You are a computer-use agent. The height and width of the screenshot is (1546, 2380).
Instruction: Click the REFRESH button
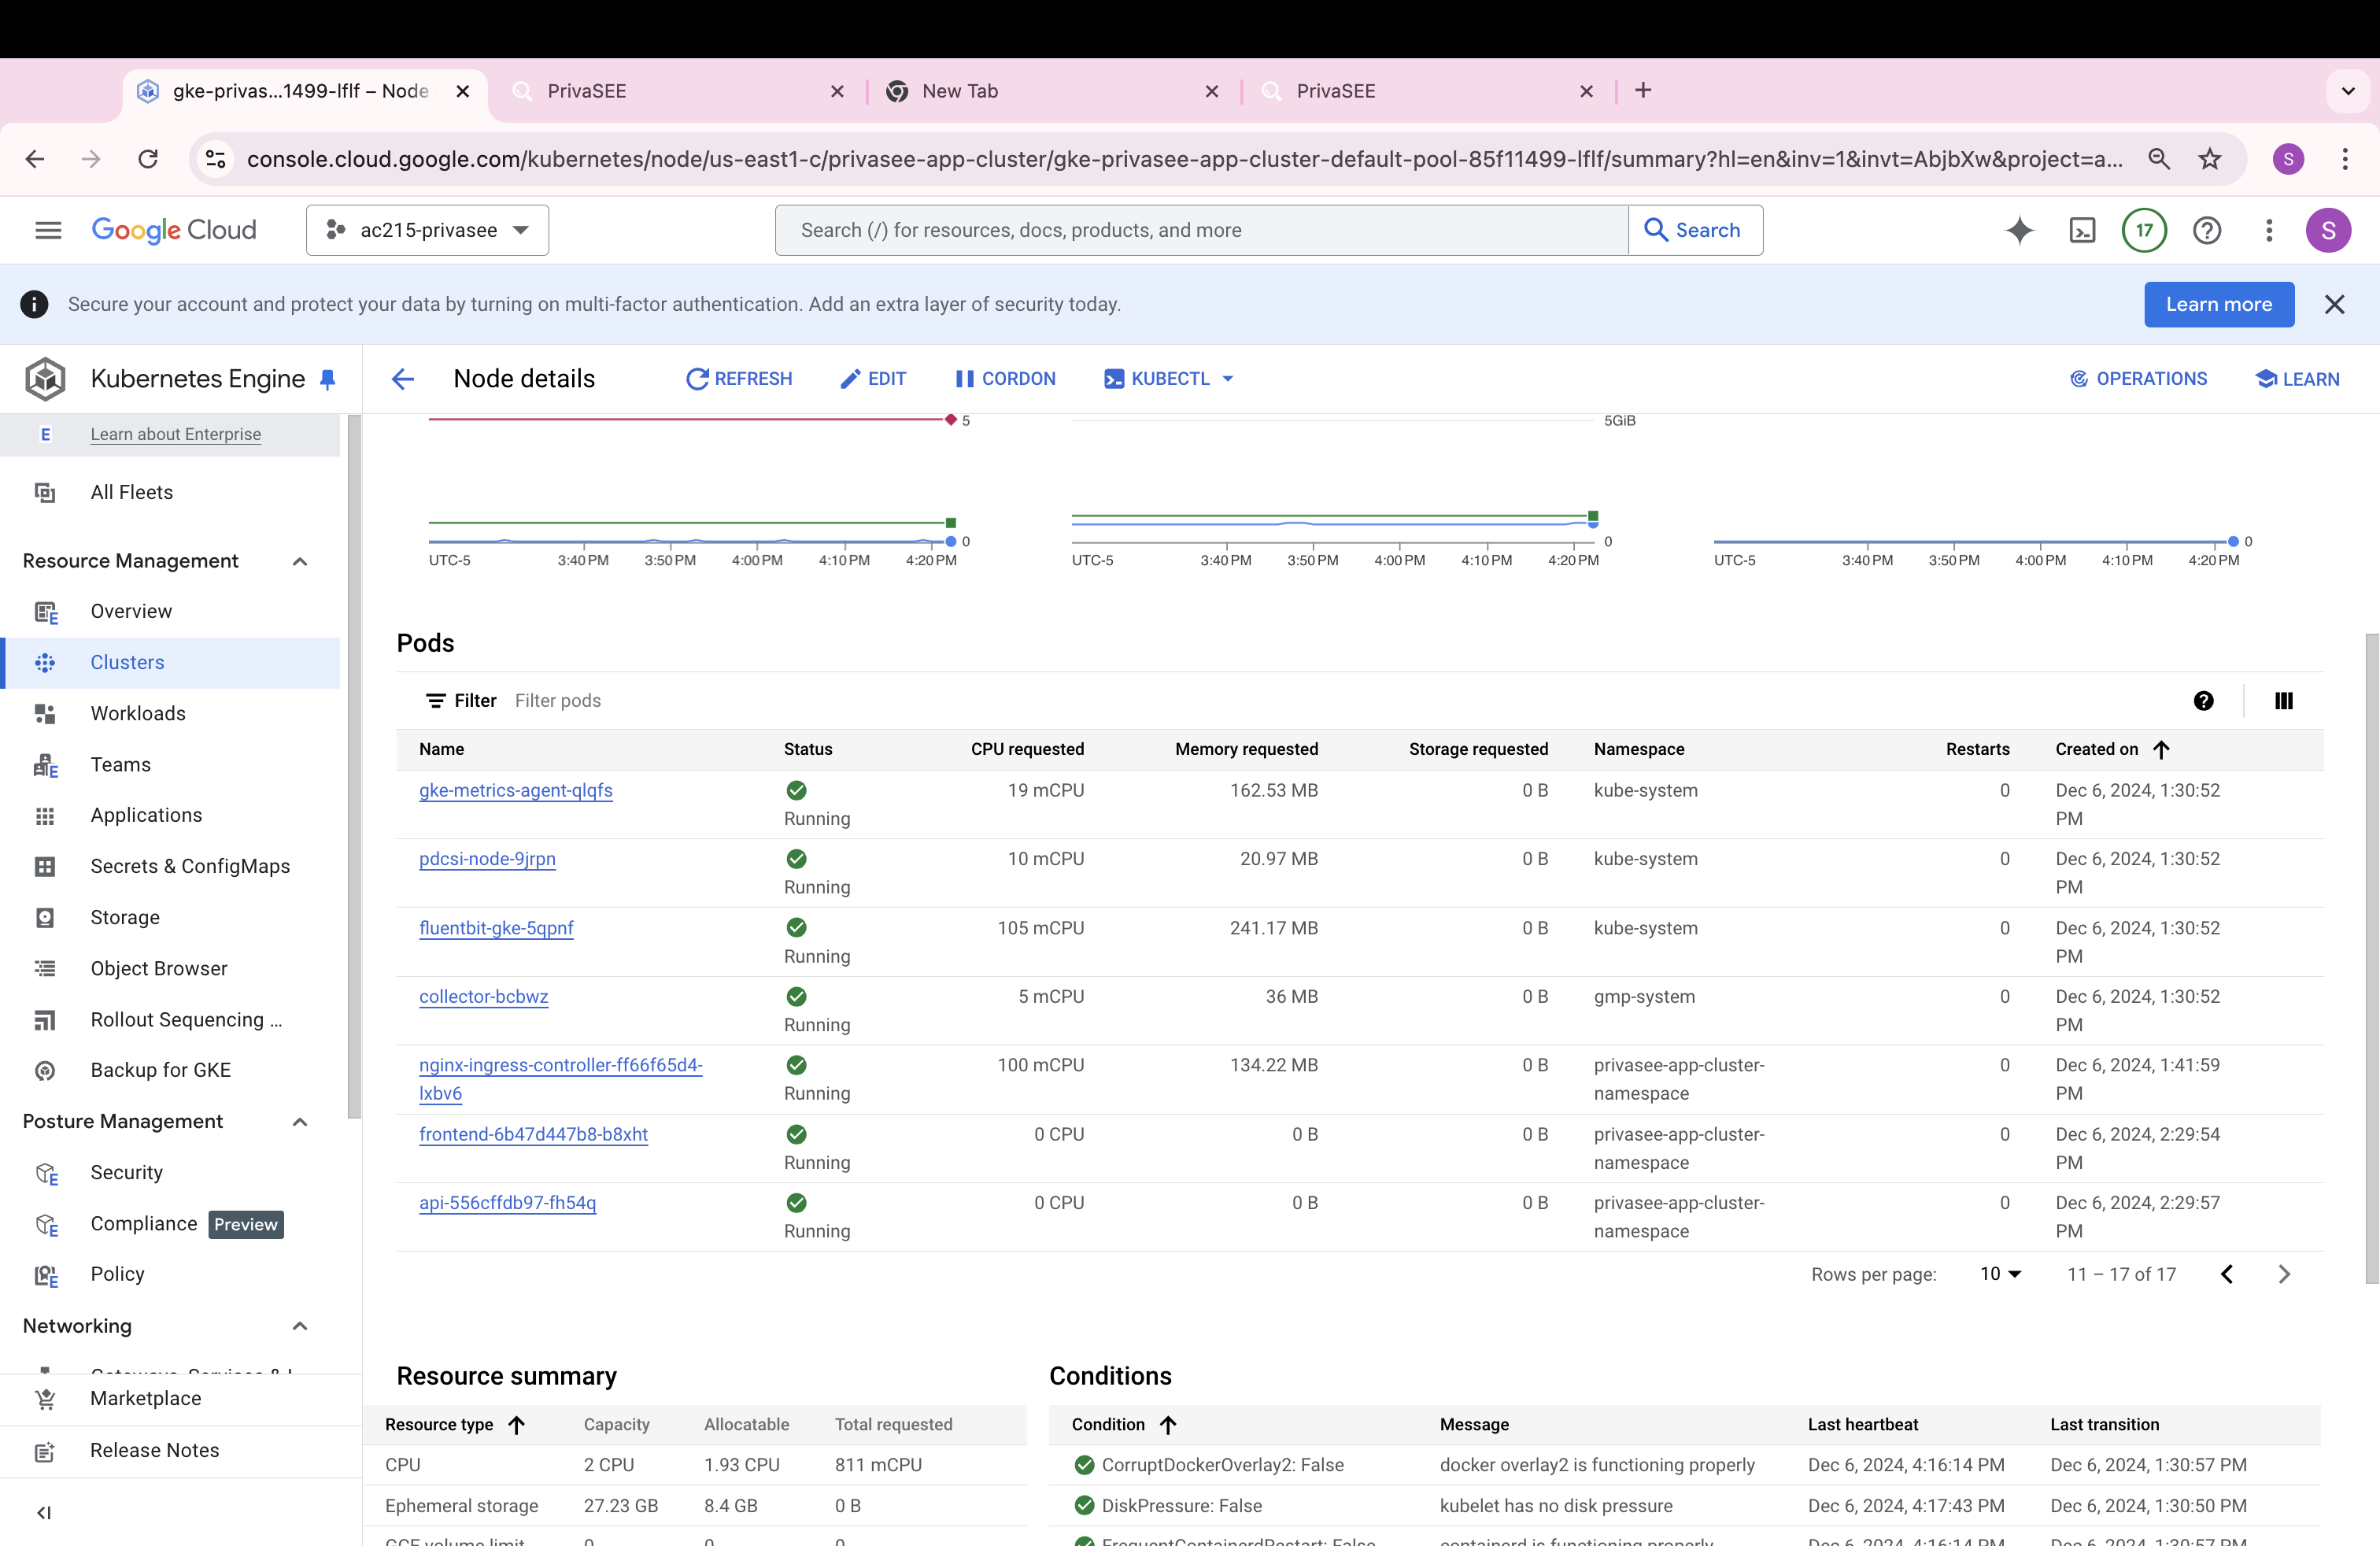point(739,379)
